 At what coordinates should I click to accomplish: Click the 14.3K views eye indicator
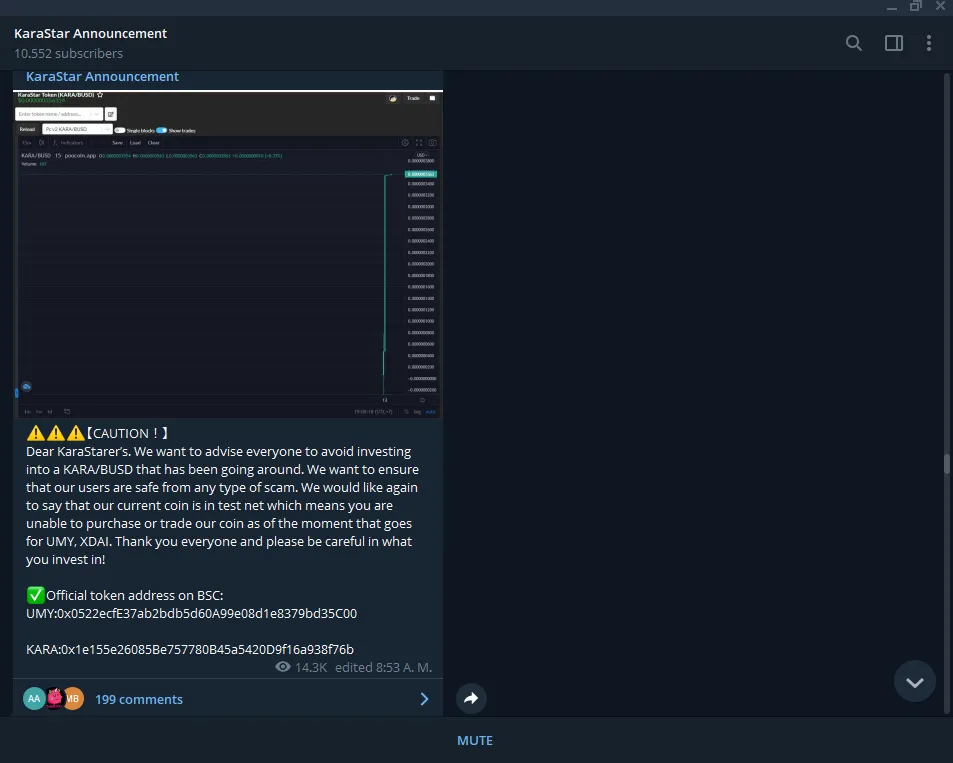301,668
